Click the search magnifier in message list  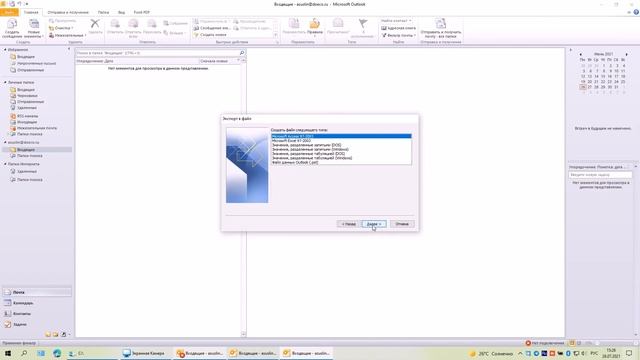point(242,53)
